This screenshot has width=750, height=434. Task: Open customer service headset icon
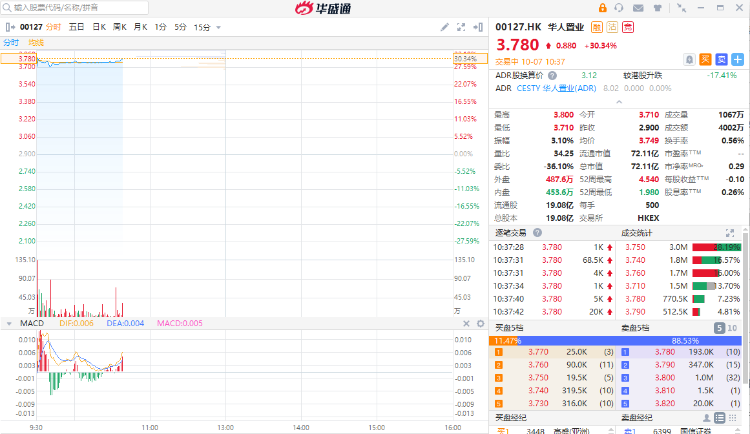pyautogui.click(x=619, y=8)
